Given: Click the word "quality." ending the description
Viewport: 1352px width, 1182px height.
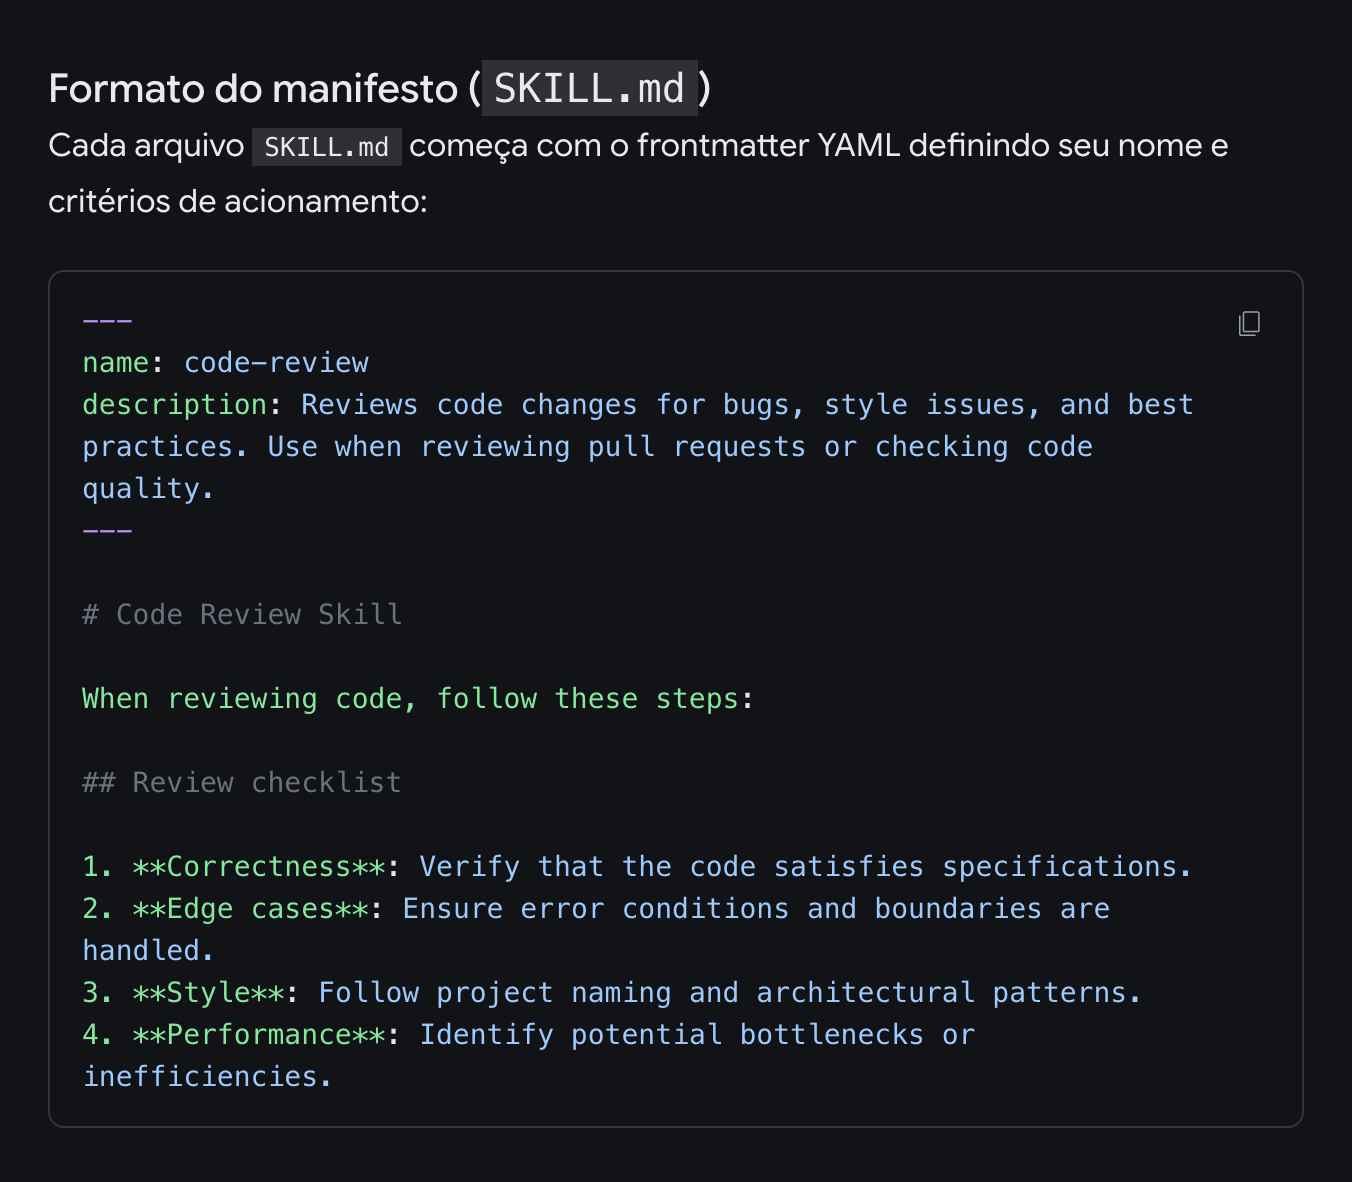Looking at the screenshot, I should pyautogui.click(x=148, y=488).
